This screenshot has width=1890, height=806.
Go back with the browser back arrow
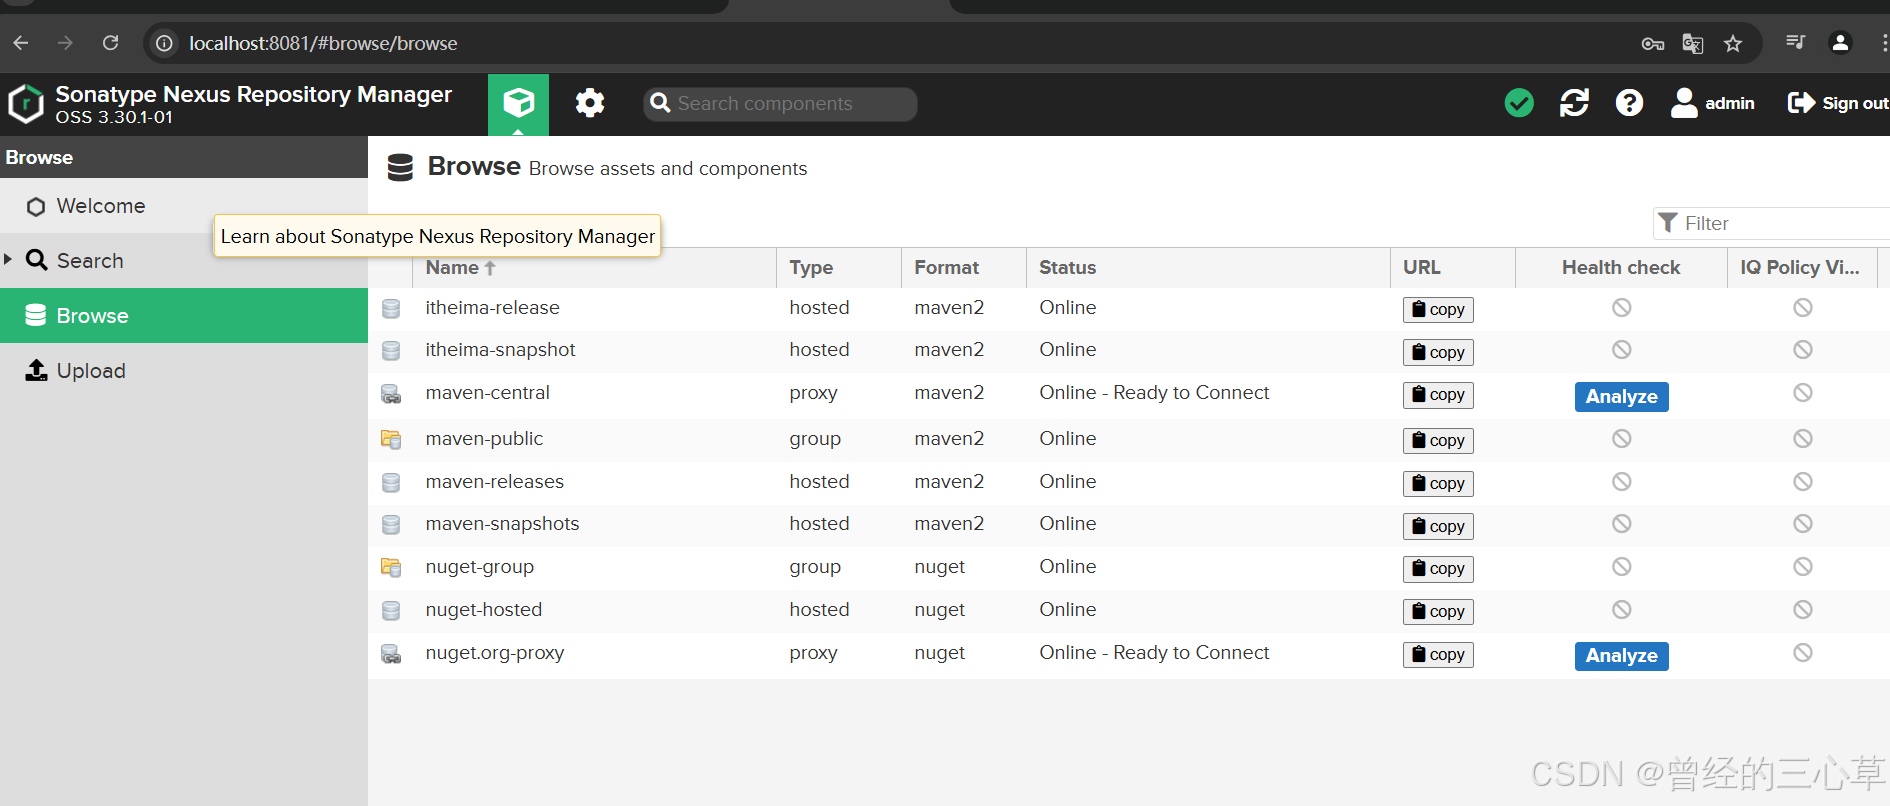click(x=21, y=43)
